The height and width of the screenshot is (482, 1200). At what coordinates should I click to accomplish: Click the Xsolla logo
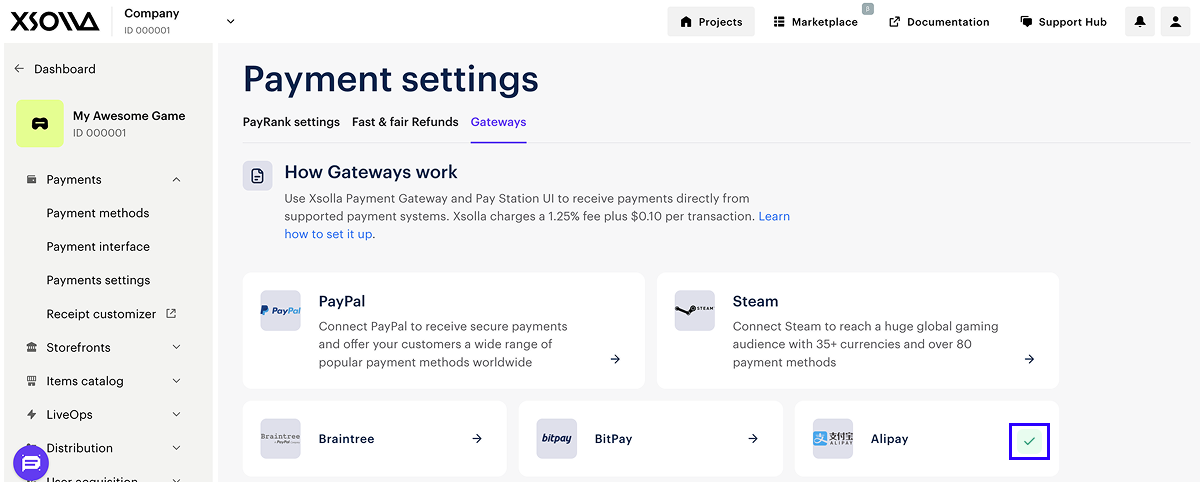tap(55, 21)
